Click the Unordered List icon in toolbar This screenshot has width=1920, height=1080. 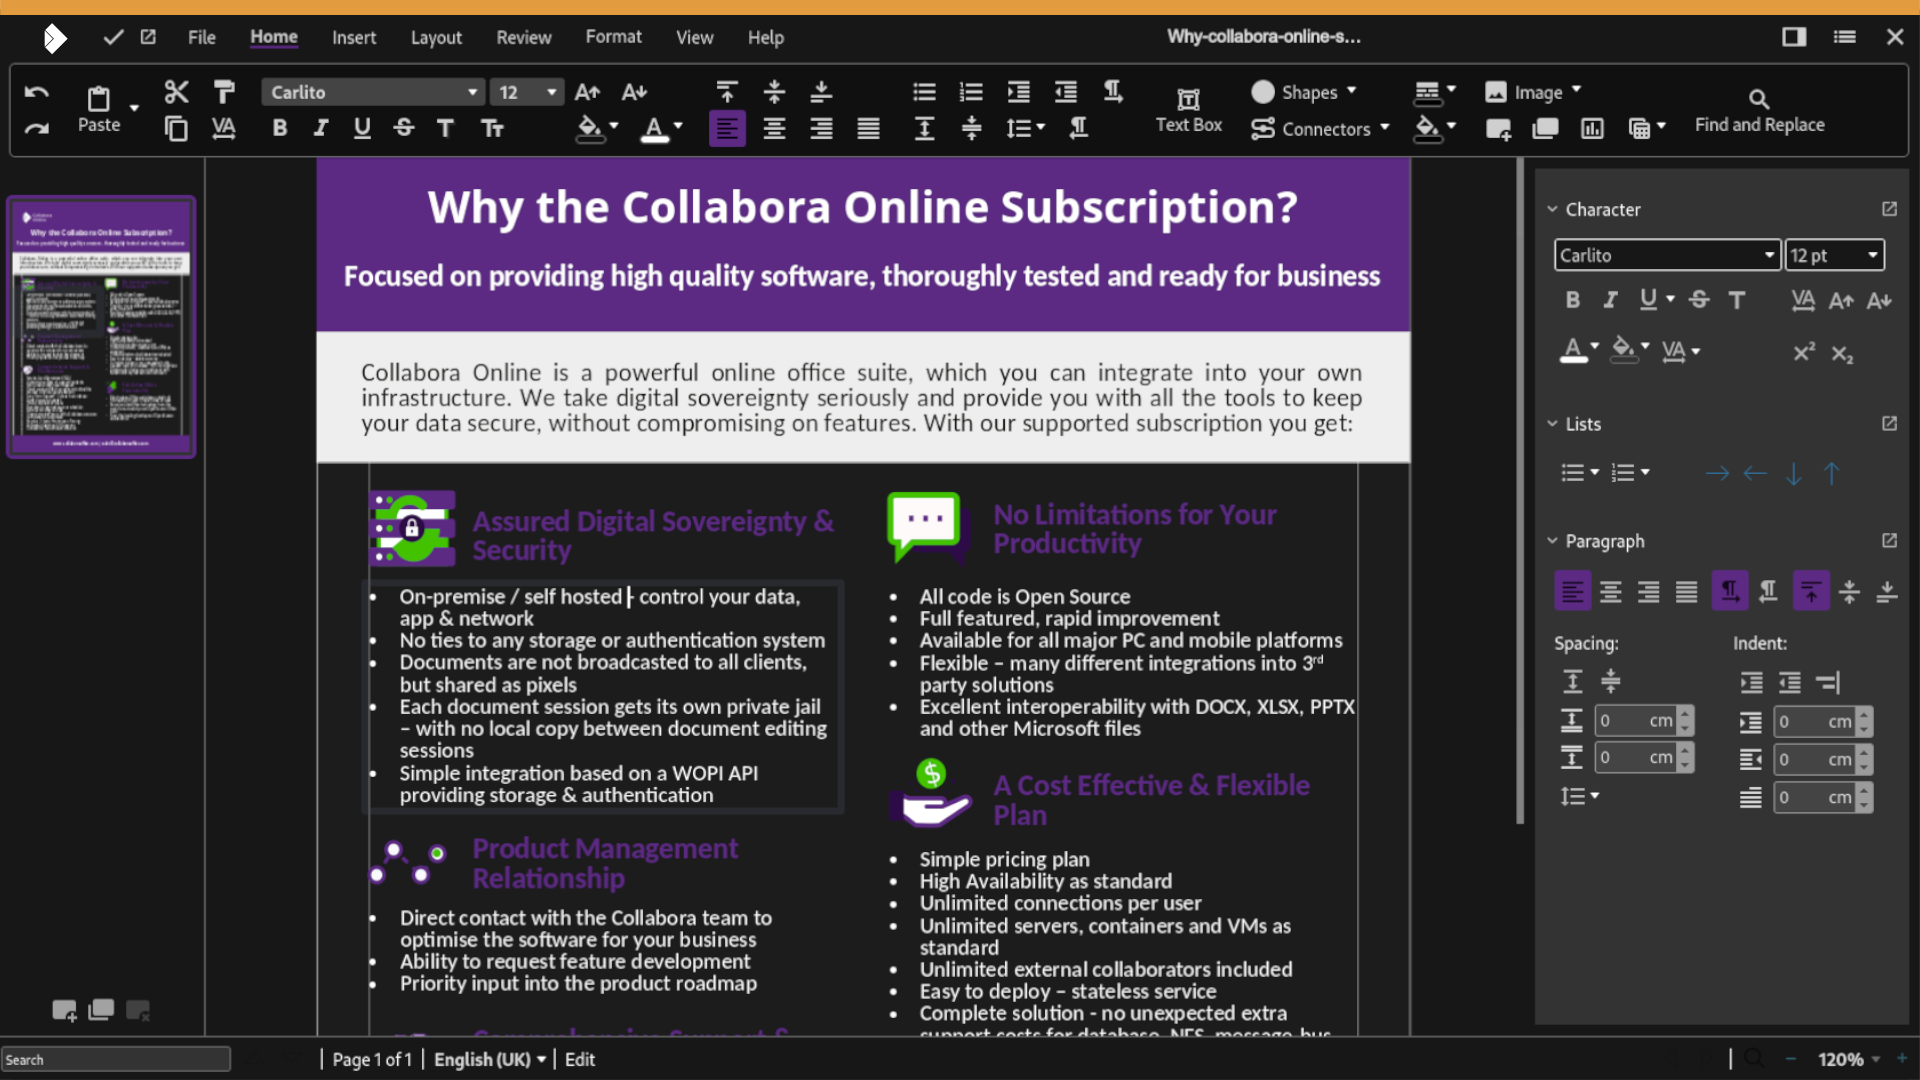[924, 92]
